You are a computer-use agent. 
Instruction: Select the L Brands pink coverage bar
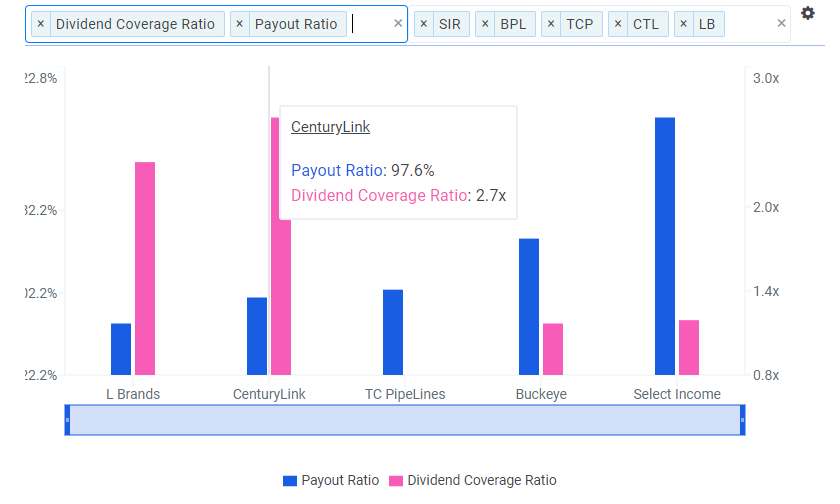[145, 268]
